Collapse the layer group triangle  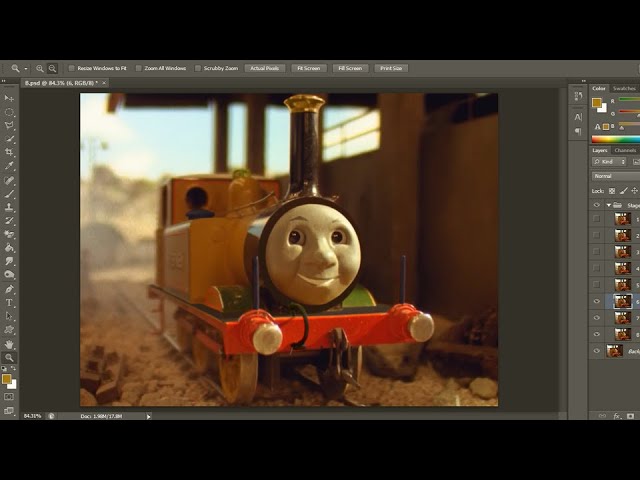coord(609,205)
